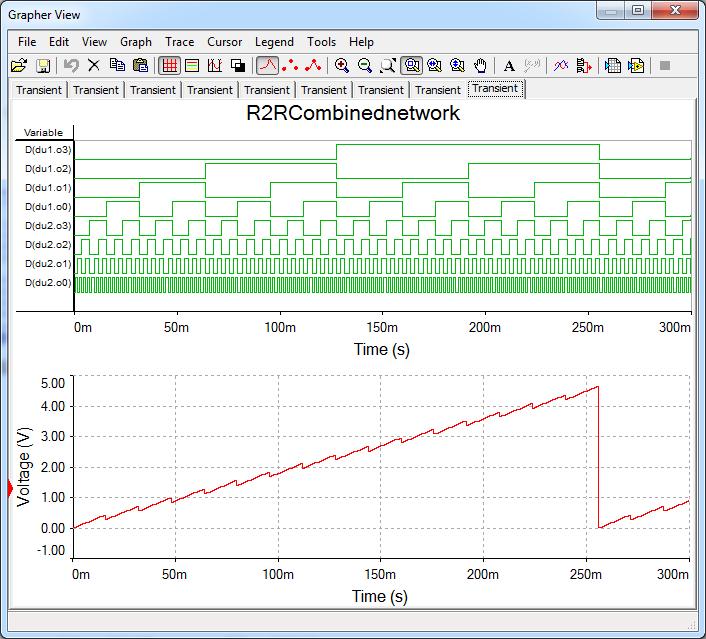
Task: Open a saved graph file
Action: [19, 66]
